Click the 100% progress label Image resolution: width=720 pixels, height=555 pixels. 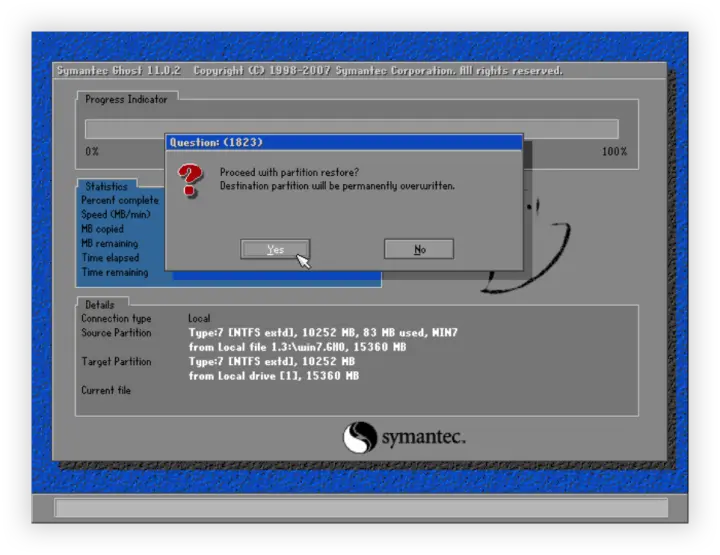pos(614,151)
